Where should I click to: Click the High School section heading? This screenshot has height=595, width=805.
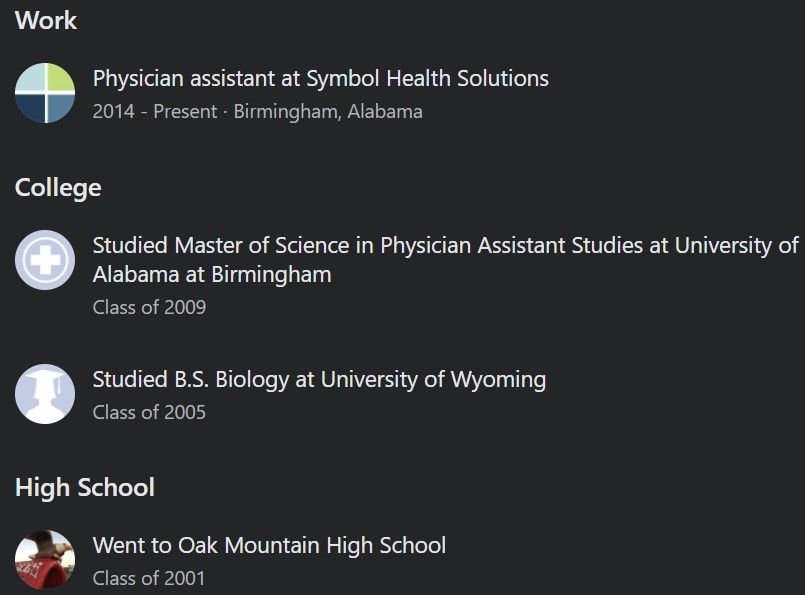coord(85,487)
